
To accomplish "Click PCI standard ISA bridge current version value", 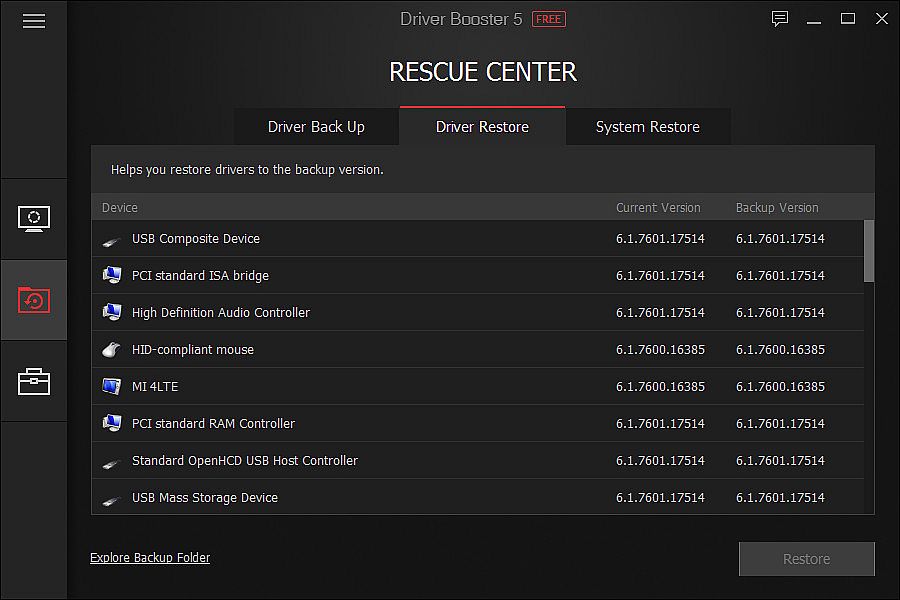I will pyautogui.click(x=660, y=276).
